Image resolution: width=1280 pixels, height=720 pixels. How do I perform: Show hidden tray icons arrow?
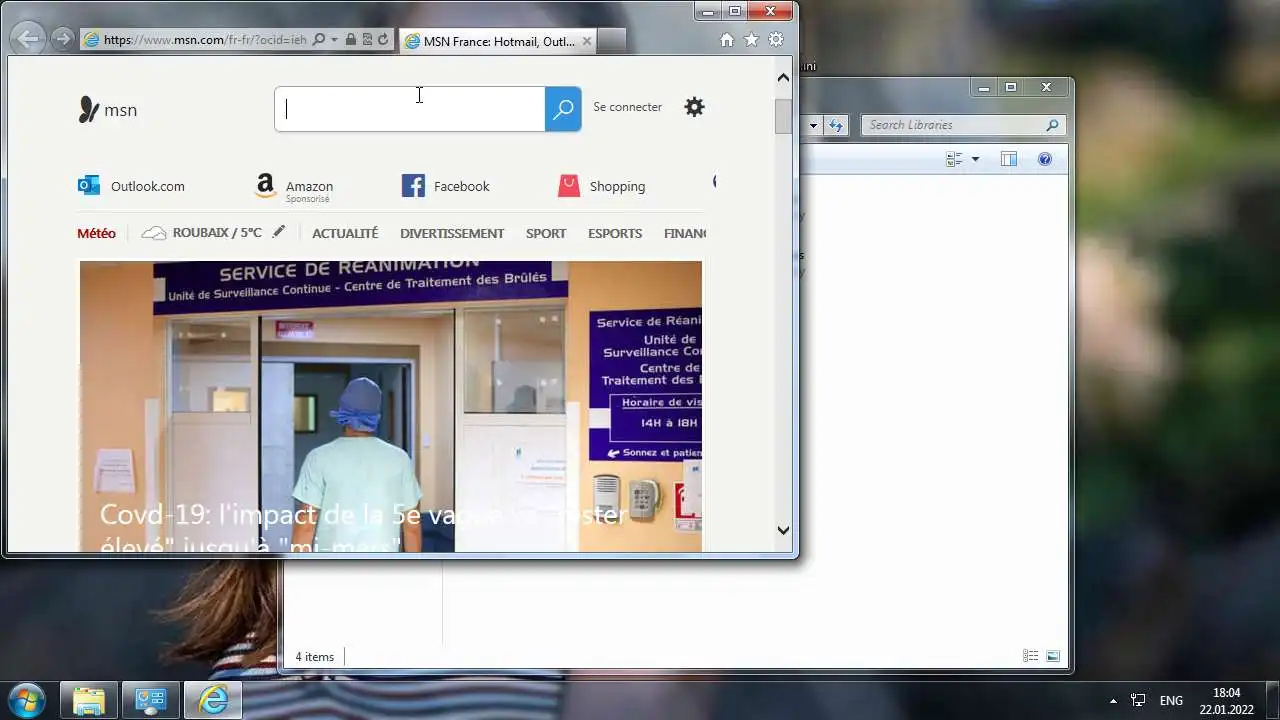[x=1113, y=701]
